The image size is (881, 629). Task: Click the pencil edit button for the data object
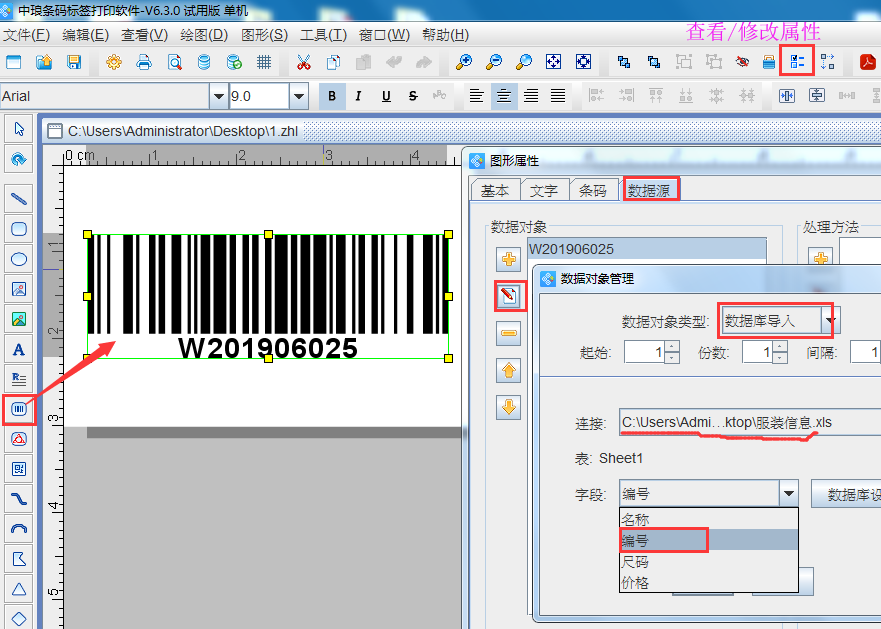tap(509, 294)
